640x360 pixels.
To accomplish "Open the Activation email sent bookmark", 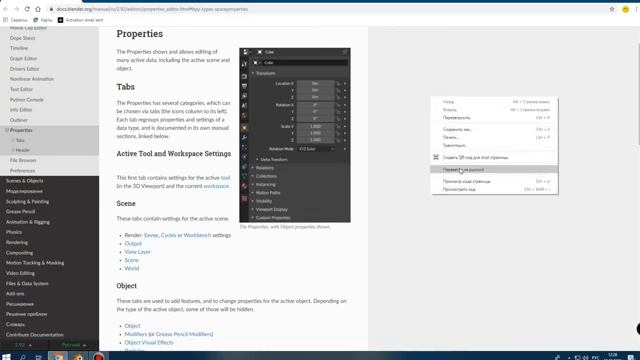I will (80, 20).
